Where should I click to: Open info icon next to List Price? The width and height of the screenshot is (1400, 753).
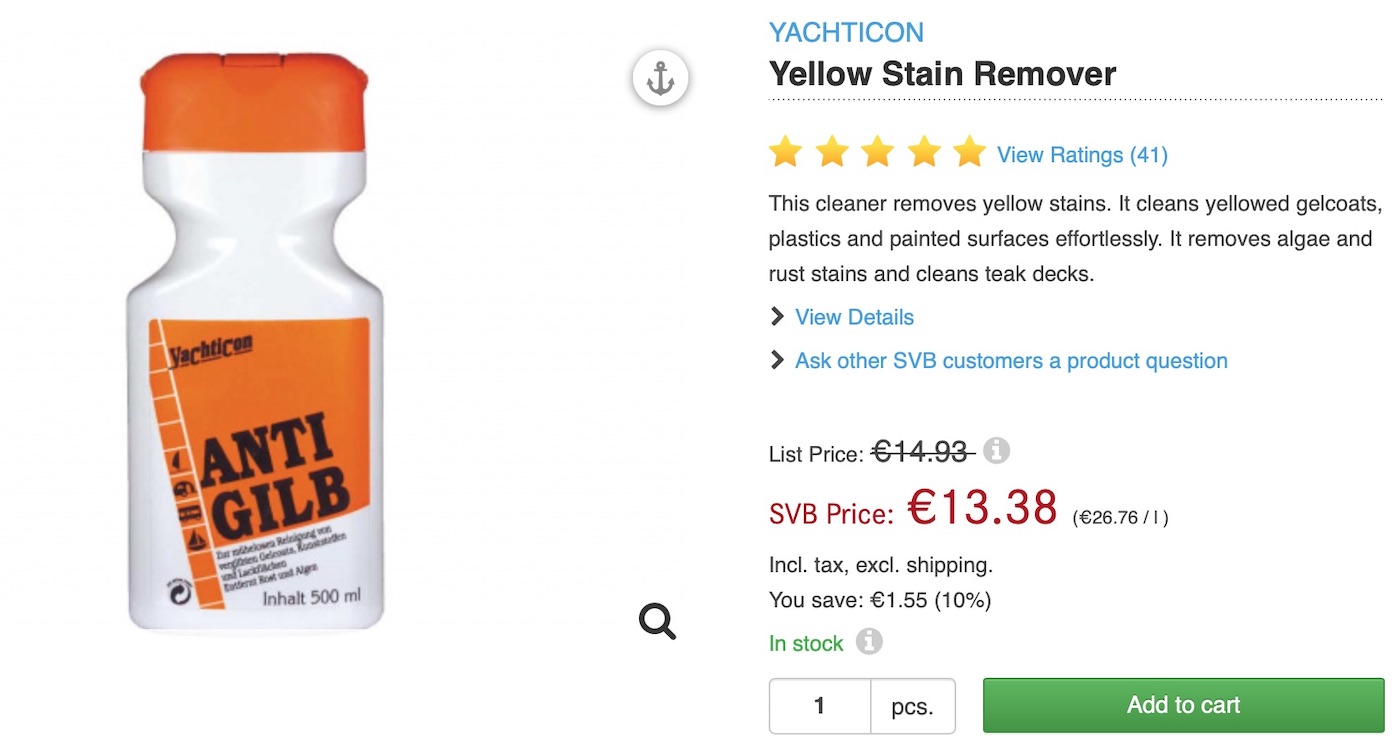click(996, 451)
